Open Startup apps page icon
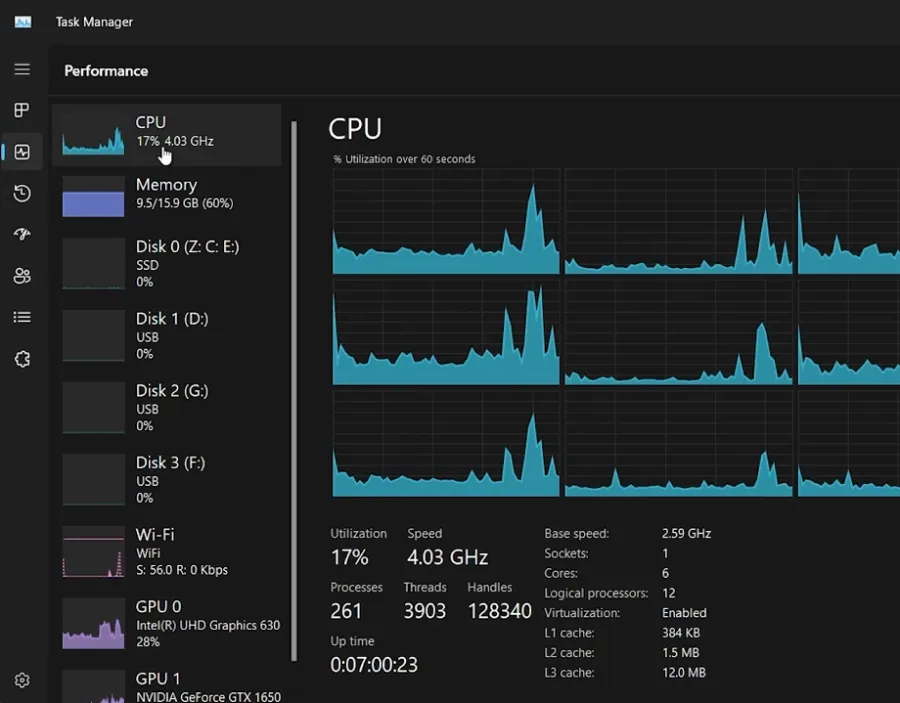 [x=22, y=235]
